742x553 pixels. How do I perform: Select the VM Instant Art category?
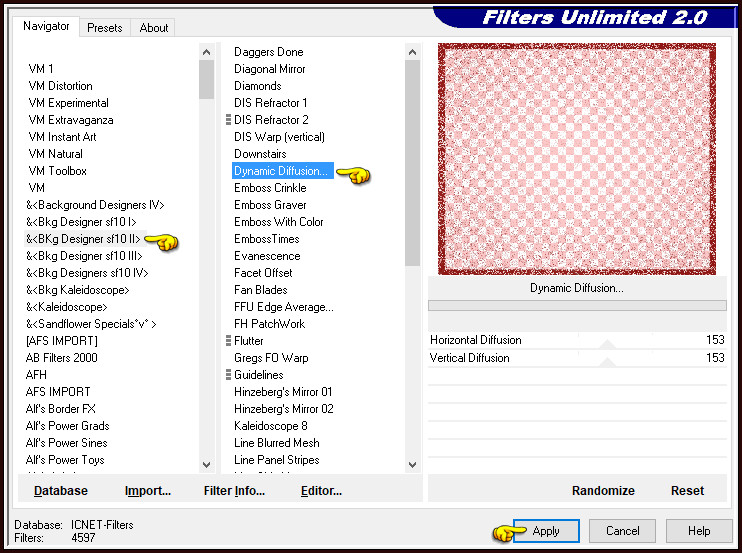62,137
